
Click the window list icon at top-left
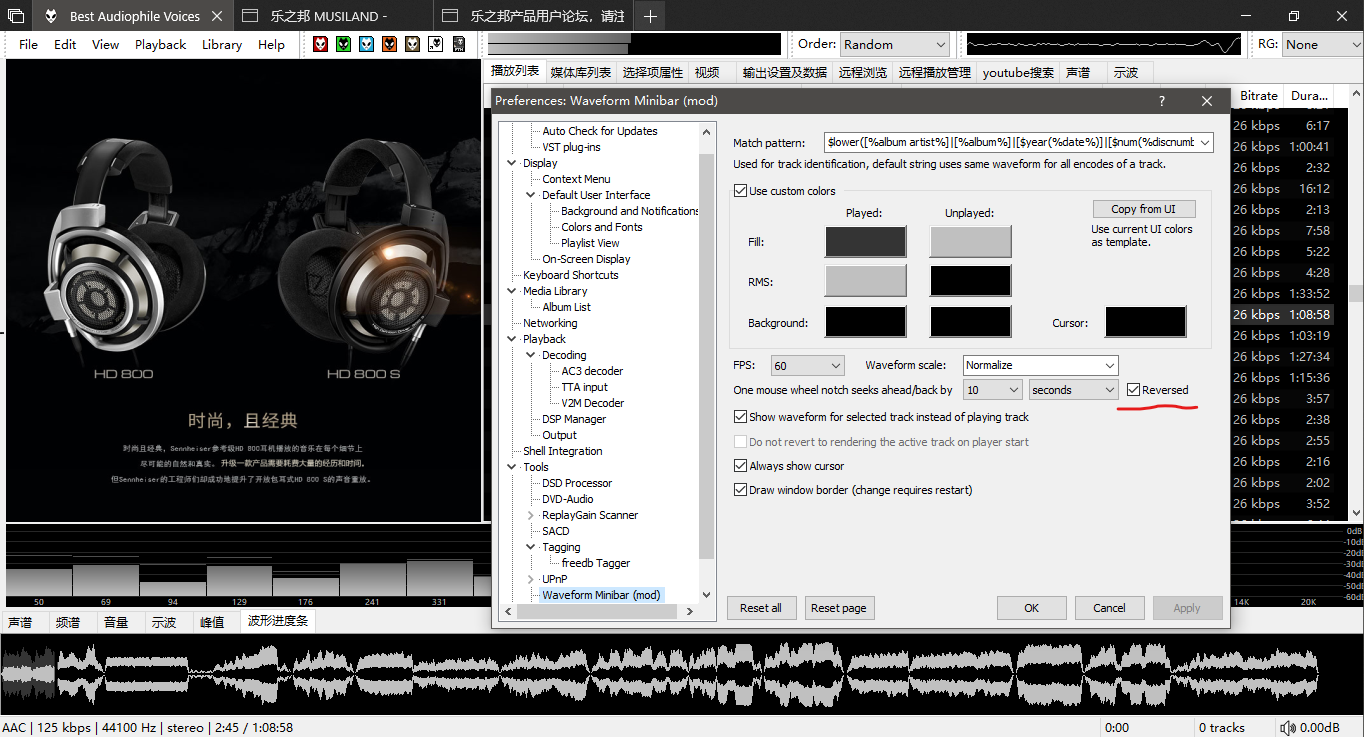point(16,16)
